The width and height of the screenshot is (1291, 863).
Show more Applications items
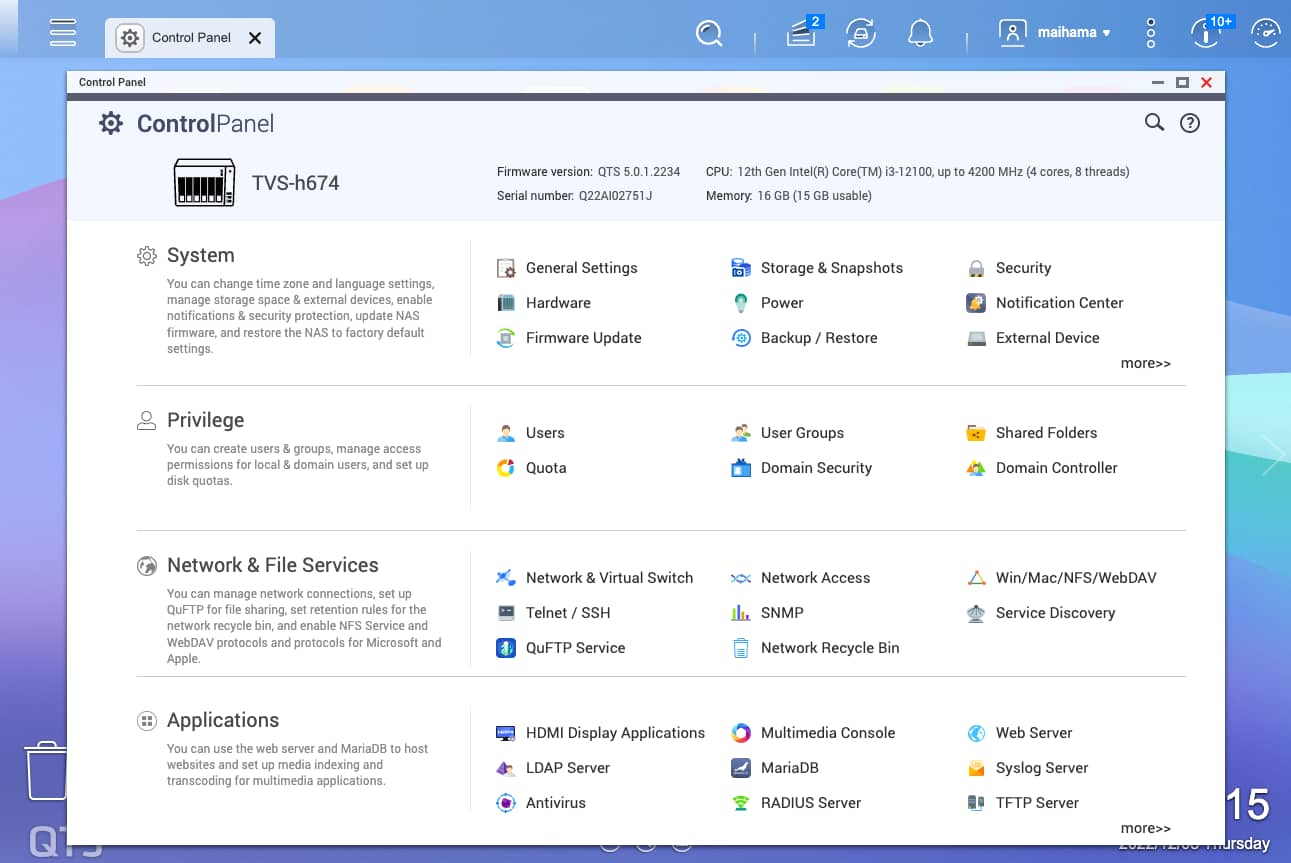[x=1145, y=828]
